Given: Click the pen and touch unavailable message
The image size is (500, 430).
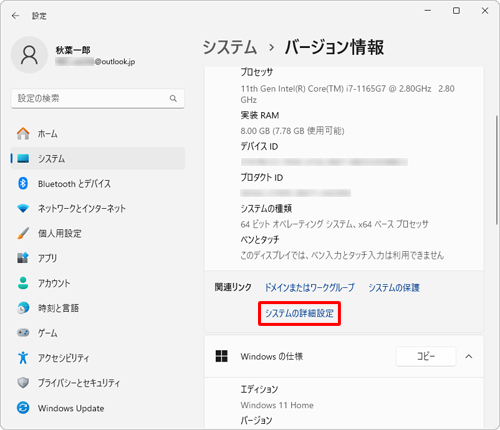Looking at the screenshot, I should (342, 255).
